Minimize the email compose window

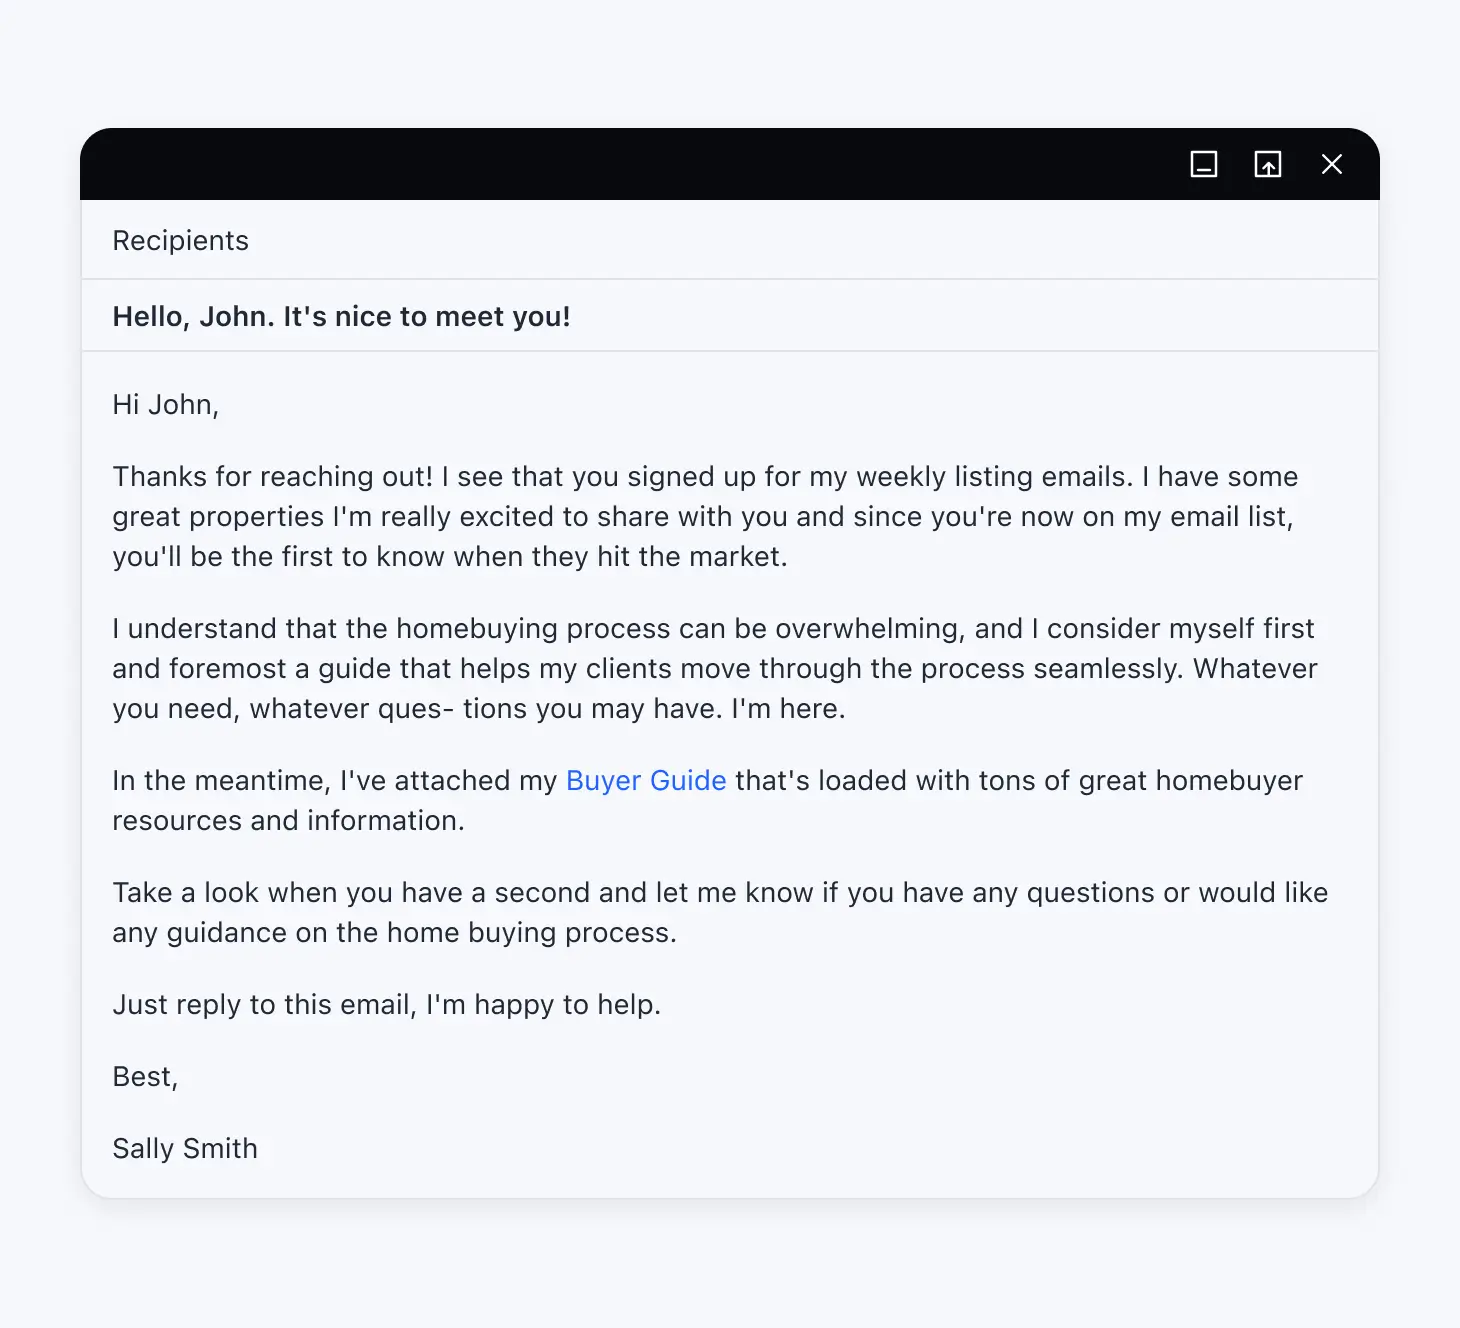click(x=1204, y=164)
